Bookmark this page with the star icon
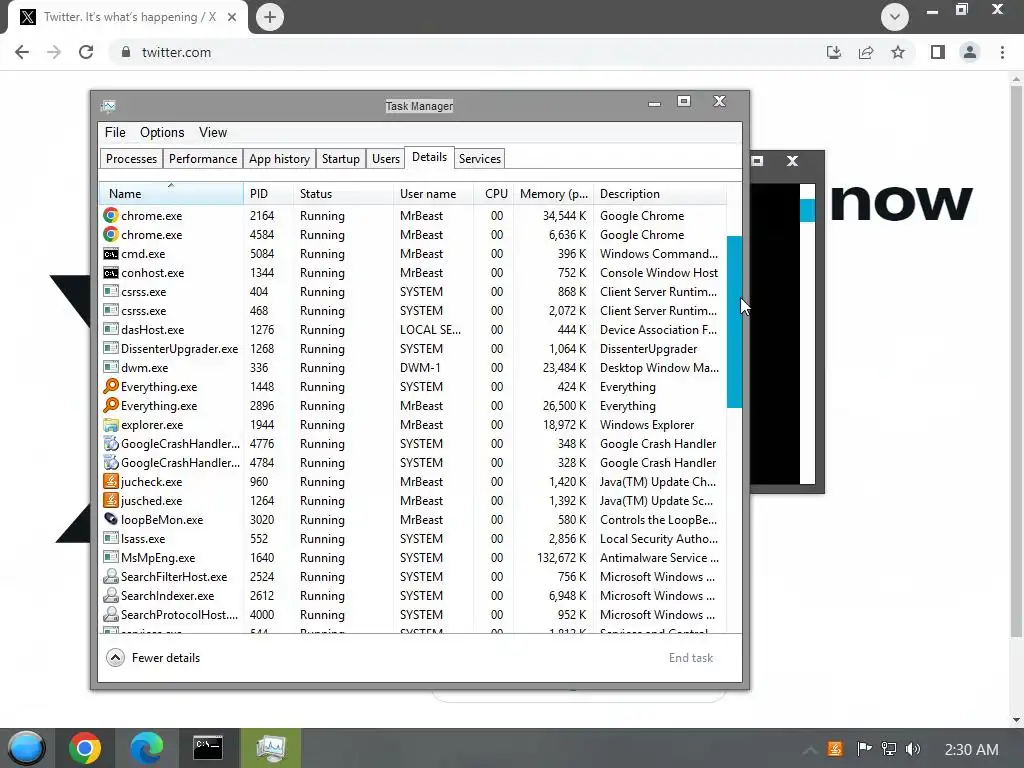This screenshot has width=1024, height=768. [x=898, y=52]
